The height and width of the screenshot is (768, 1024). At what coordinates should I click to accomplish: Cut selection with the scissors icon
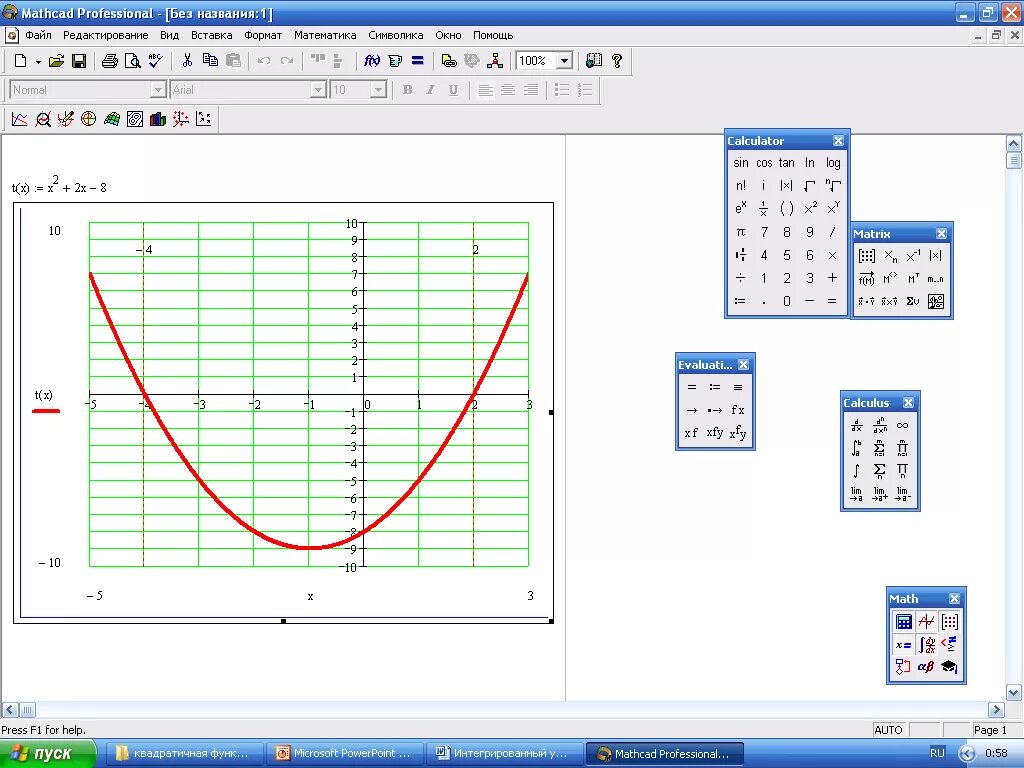187,61
